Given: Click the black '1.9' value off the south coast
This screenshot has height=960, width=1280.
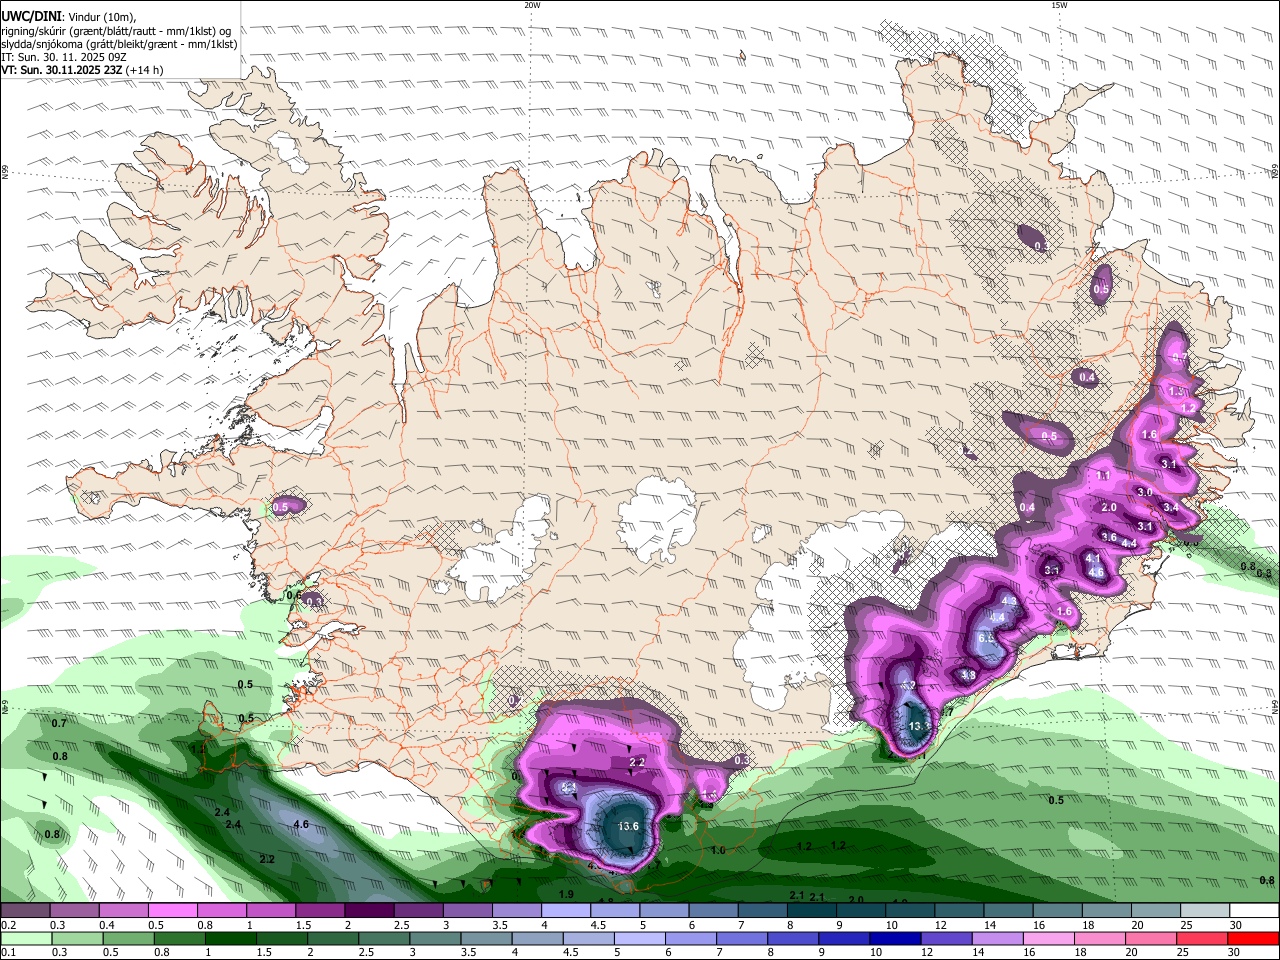Looking at the screenshot, I should pos(566,894).
